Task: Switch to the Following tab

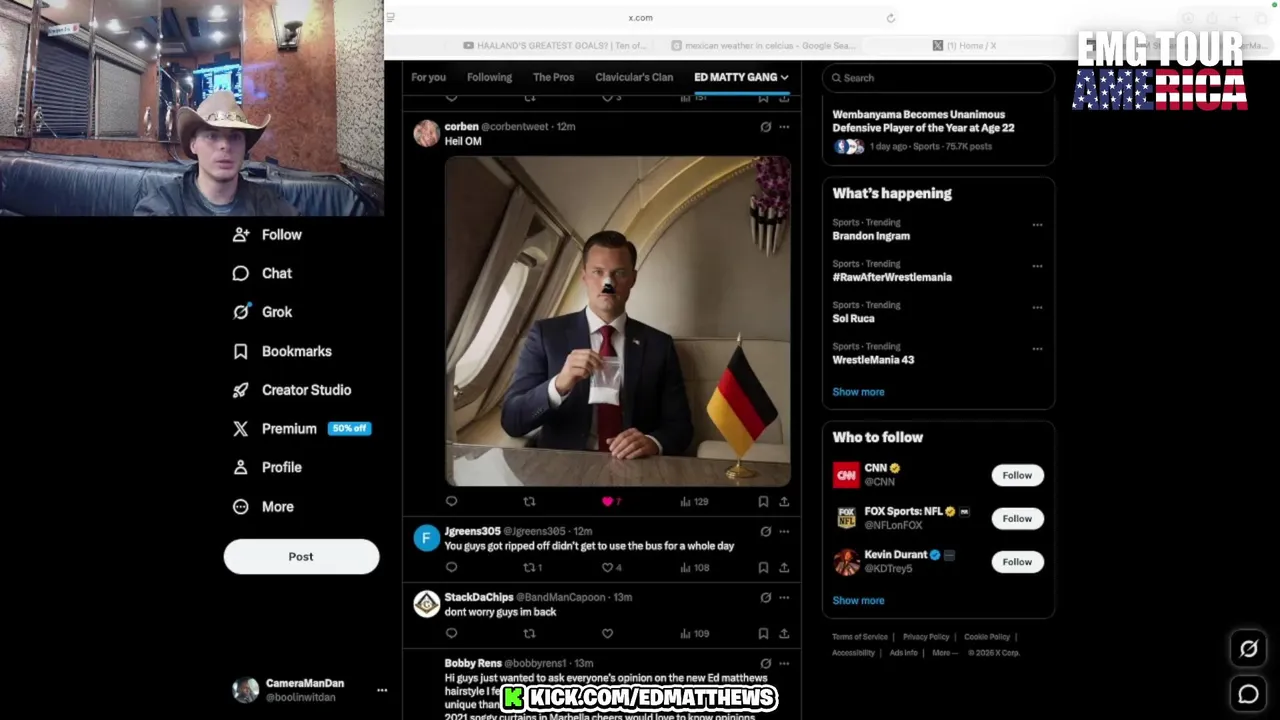Action: click(x=489, y=77)
